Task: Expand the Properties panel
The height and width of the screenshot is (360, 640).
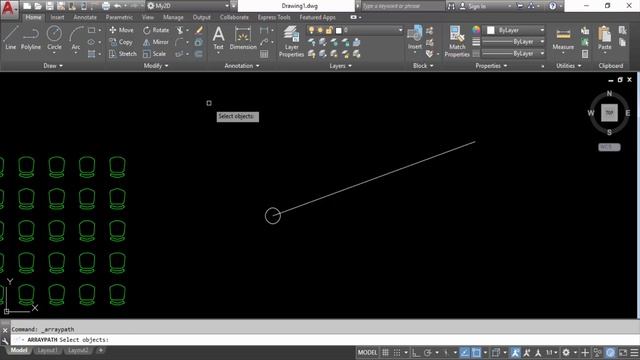Action: pos(491,66)
